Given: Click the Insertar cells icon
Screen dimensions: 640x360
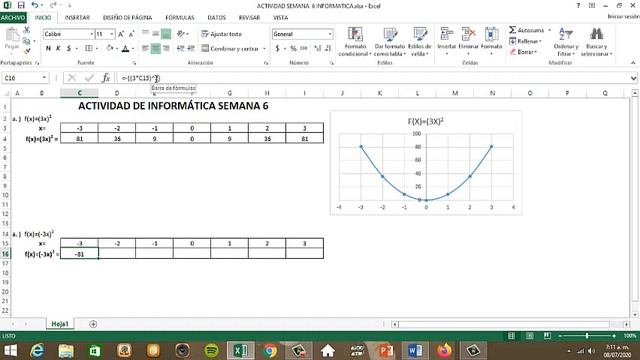Looking at the screenshot, I should [447, 34].
